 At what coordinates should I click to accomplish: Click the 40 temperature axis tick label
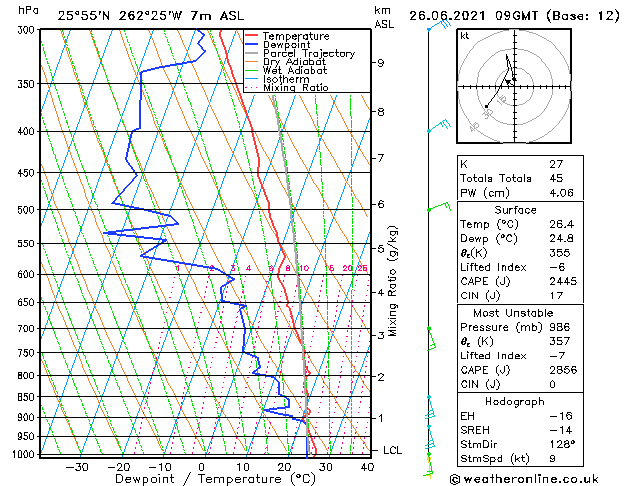tap(367, 467)
